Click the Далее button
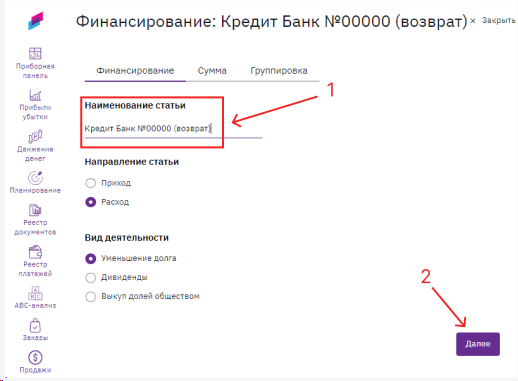 click(478, 344)
